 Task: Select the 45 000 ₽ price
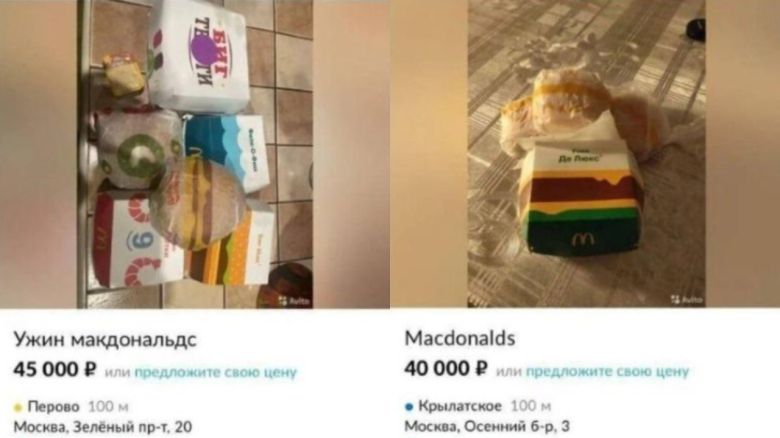[x=55, y=369]
